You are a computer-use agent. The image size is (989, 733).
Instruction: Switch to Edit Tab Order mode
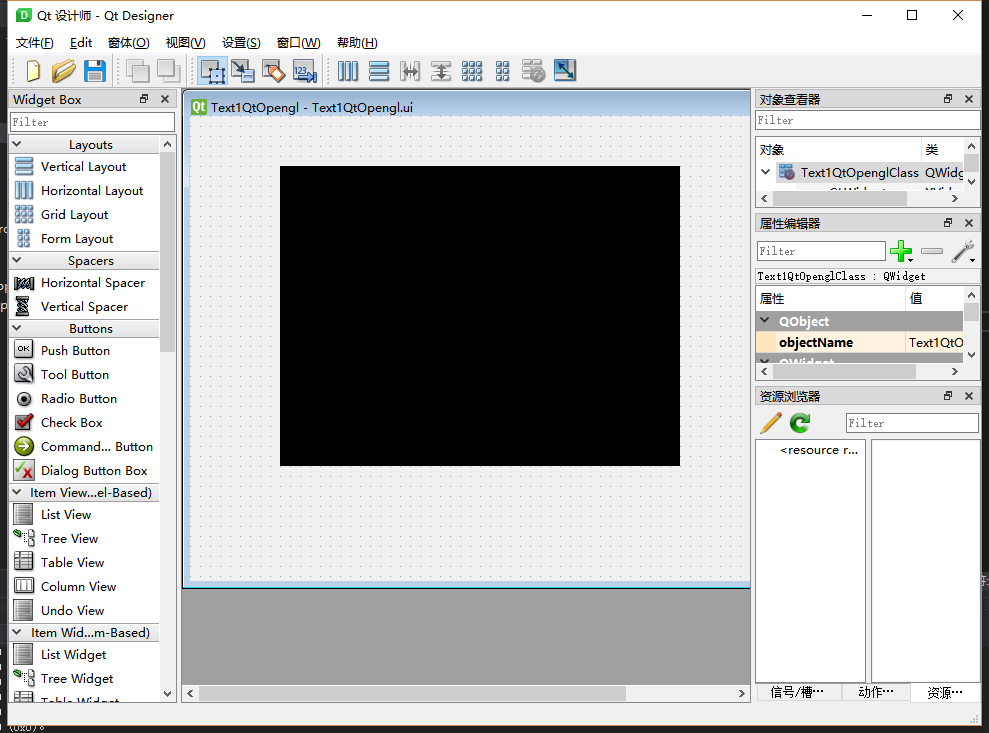(305, 71)
